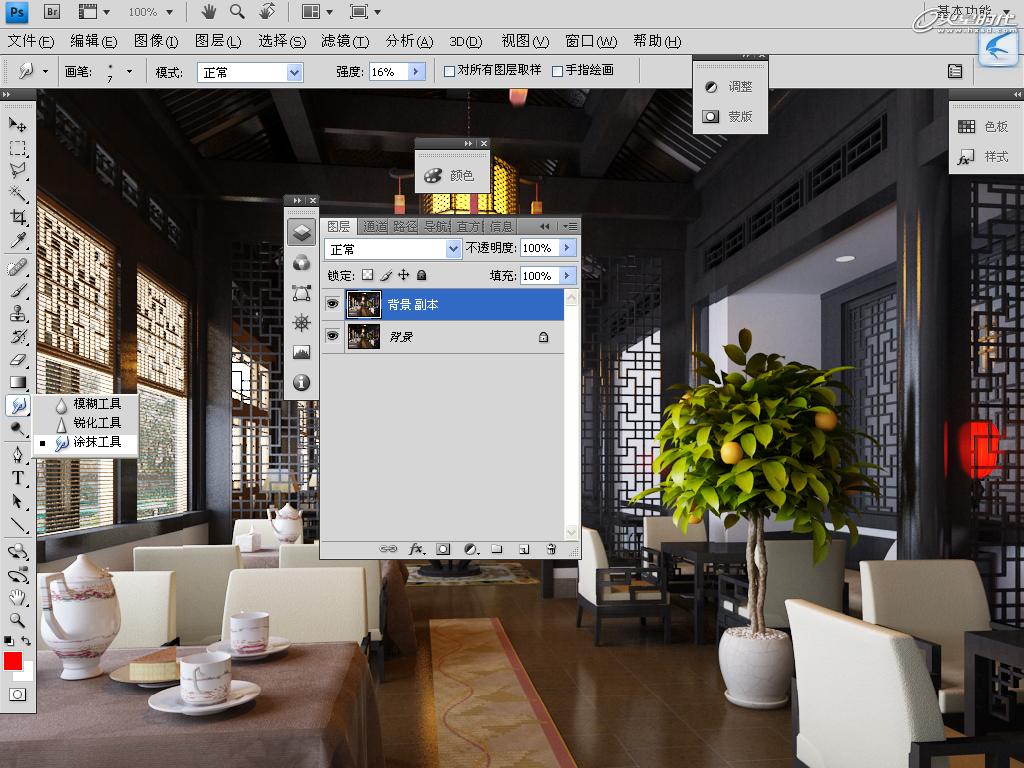Toggle lock all
Image resolution: width=1024 pixels, height=768 pixels.
click(x=421, y=275)
